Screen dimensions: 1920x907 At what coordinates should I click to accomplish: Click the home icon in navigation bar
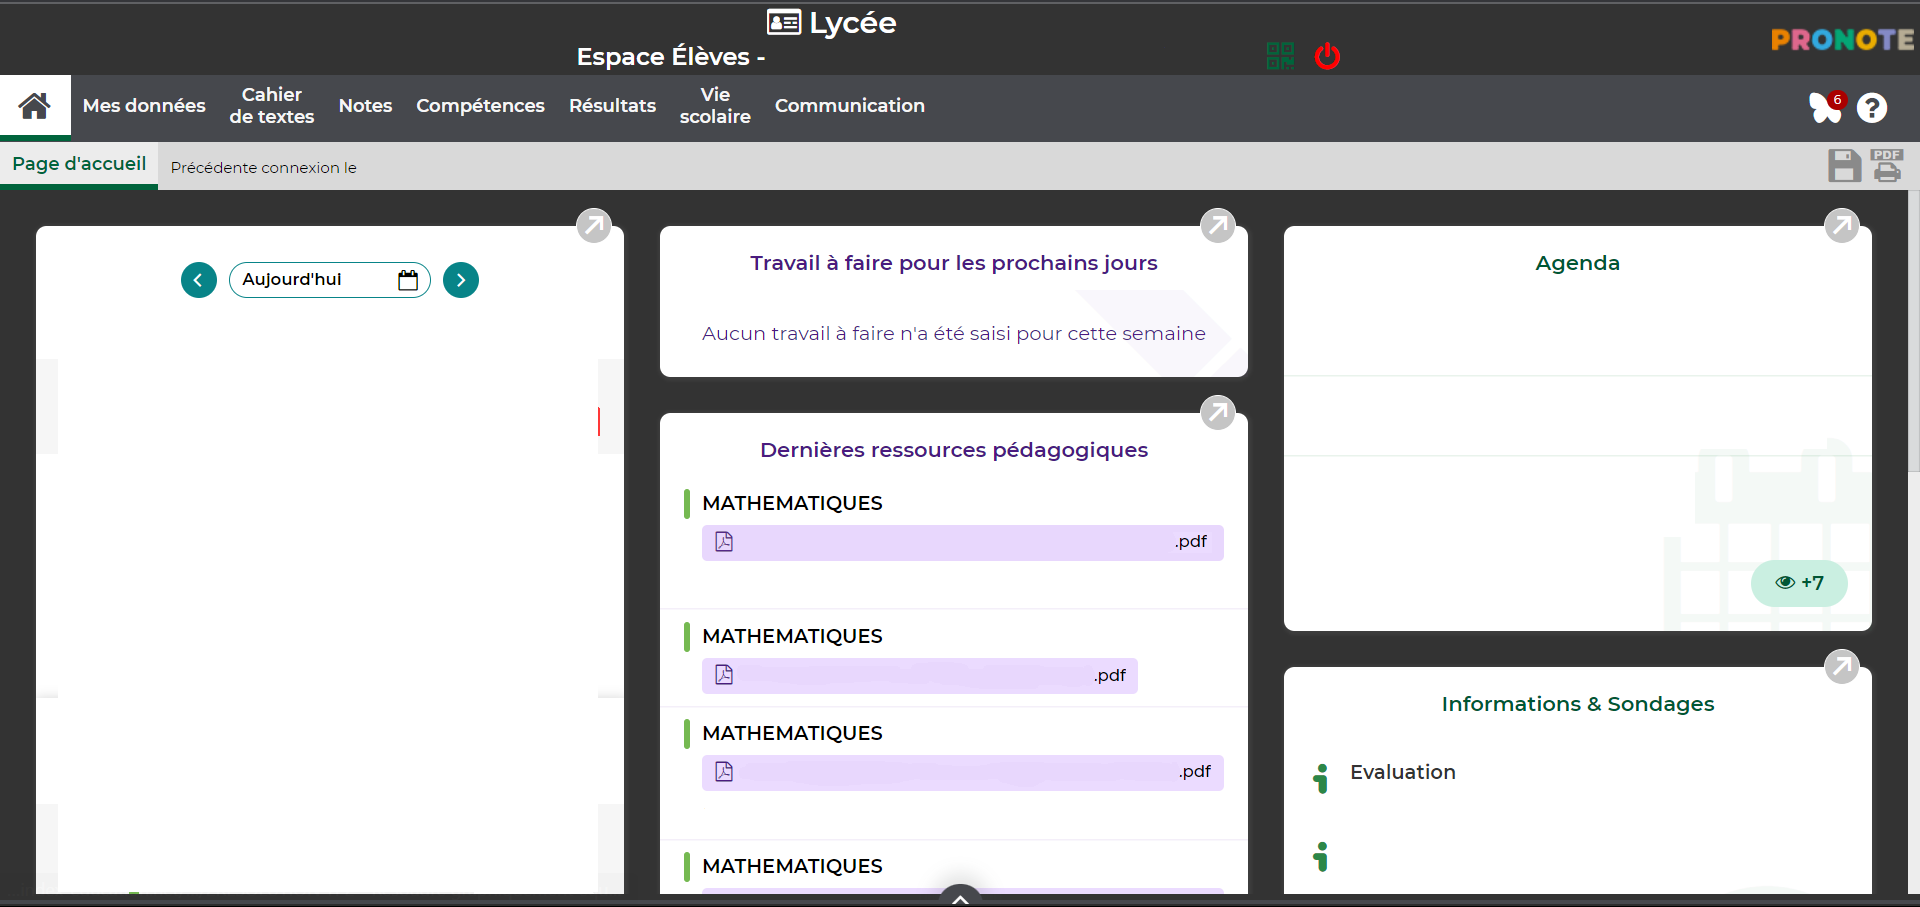click(x=34, y=106)
